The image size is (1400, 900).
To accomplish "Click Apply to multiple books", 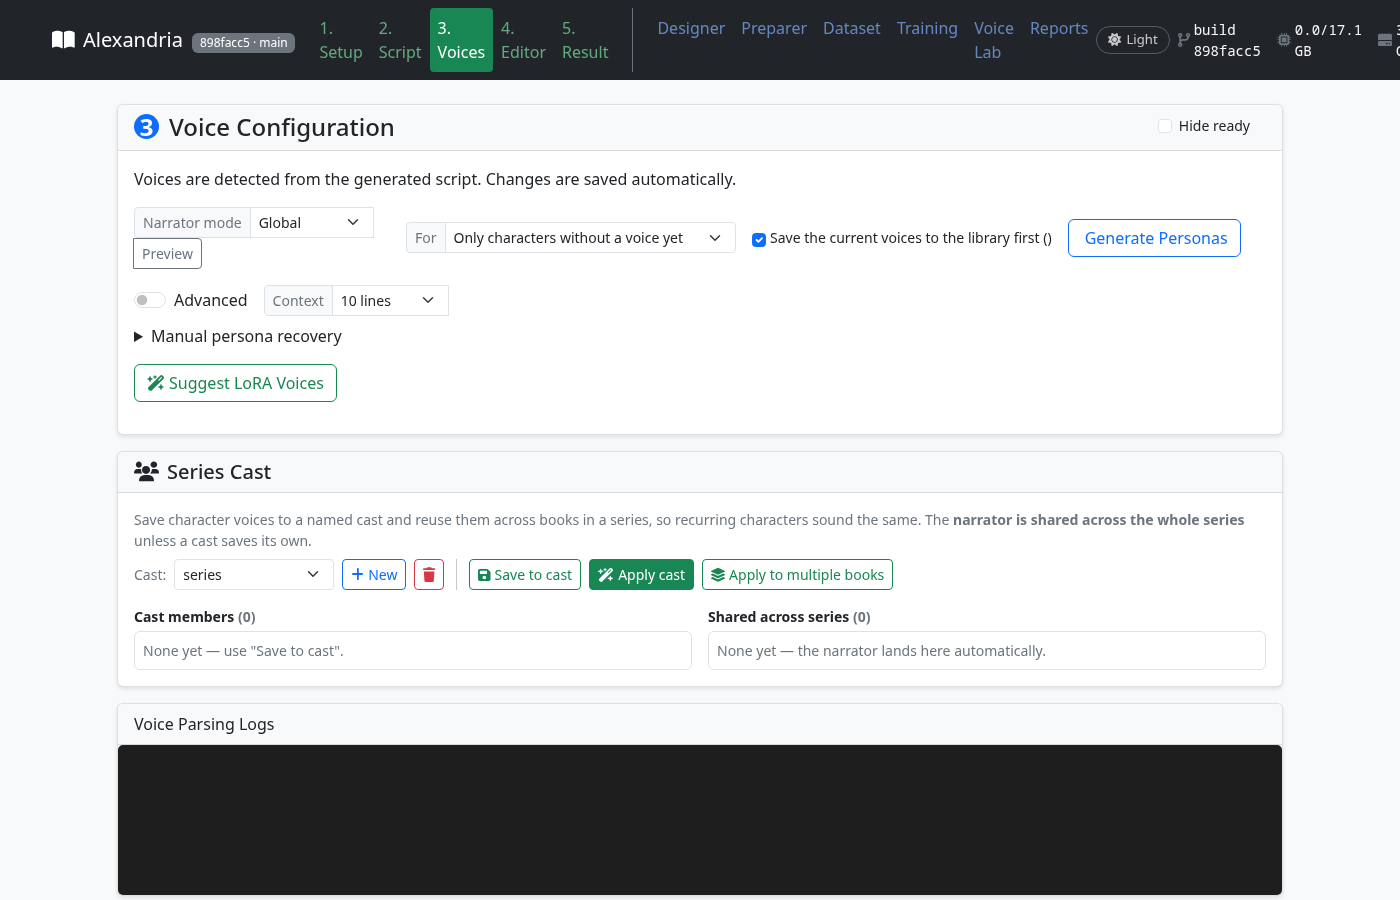I will [797, 575].
